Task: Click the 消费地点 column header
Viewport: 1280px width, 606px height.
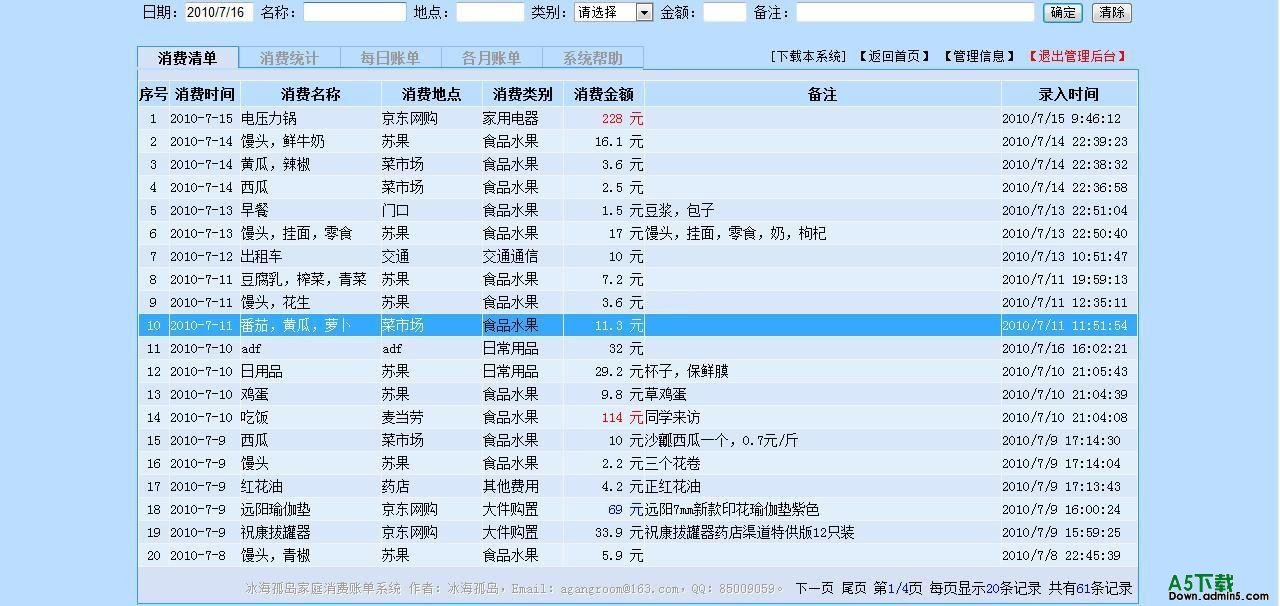Action: 431,94
